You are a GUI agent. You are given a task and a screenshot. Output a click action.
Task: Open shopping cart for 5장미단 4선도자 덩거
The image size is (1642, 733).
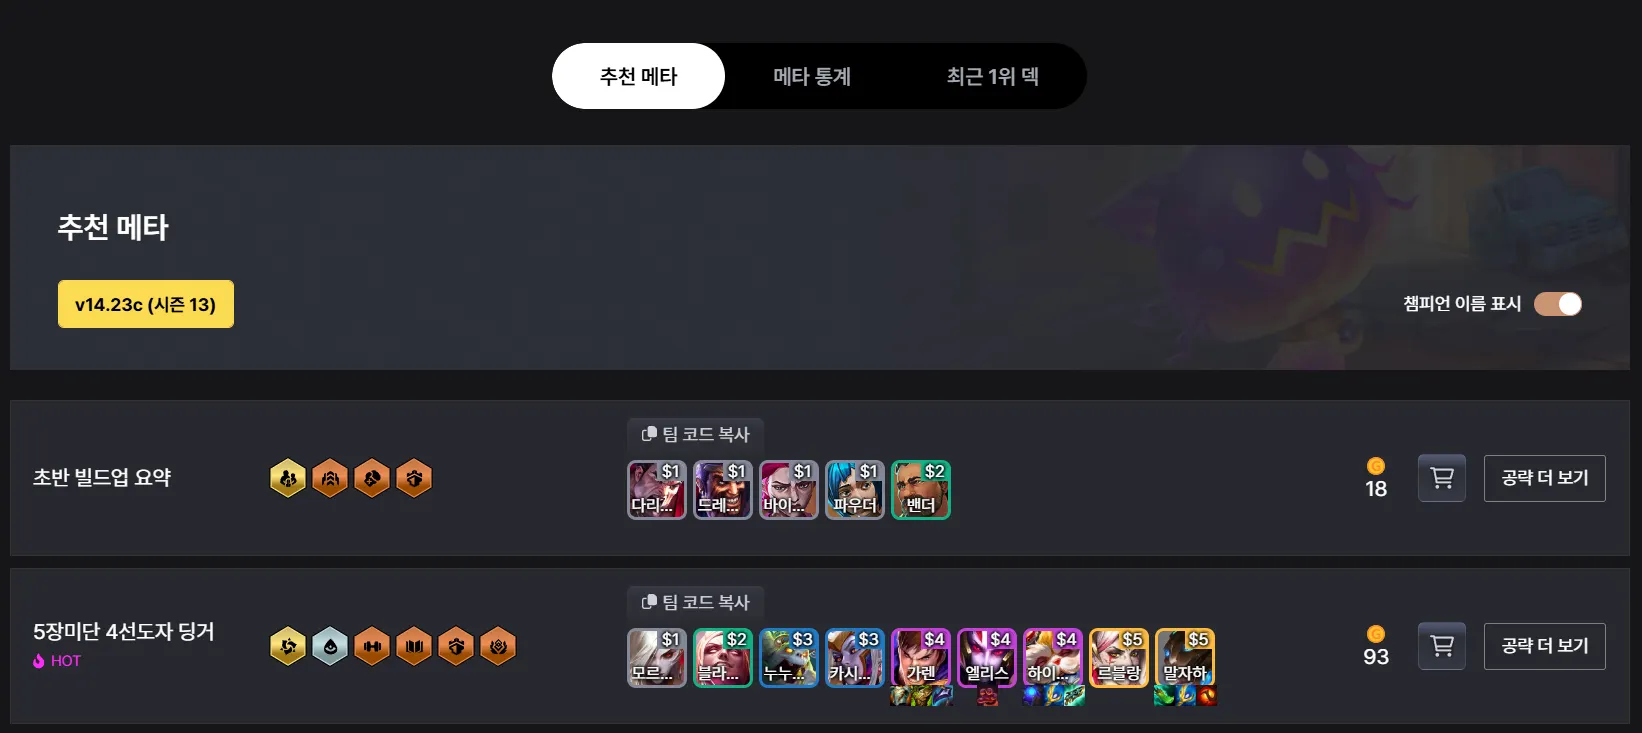pyautogui.click(x=1442, y=646)
